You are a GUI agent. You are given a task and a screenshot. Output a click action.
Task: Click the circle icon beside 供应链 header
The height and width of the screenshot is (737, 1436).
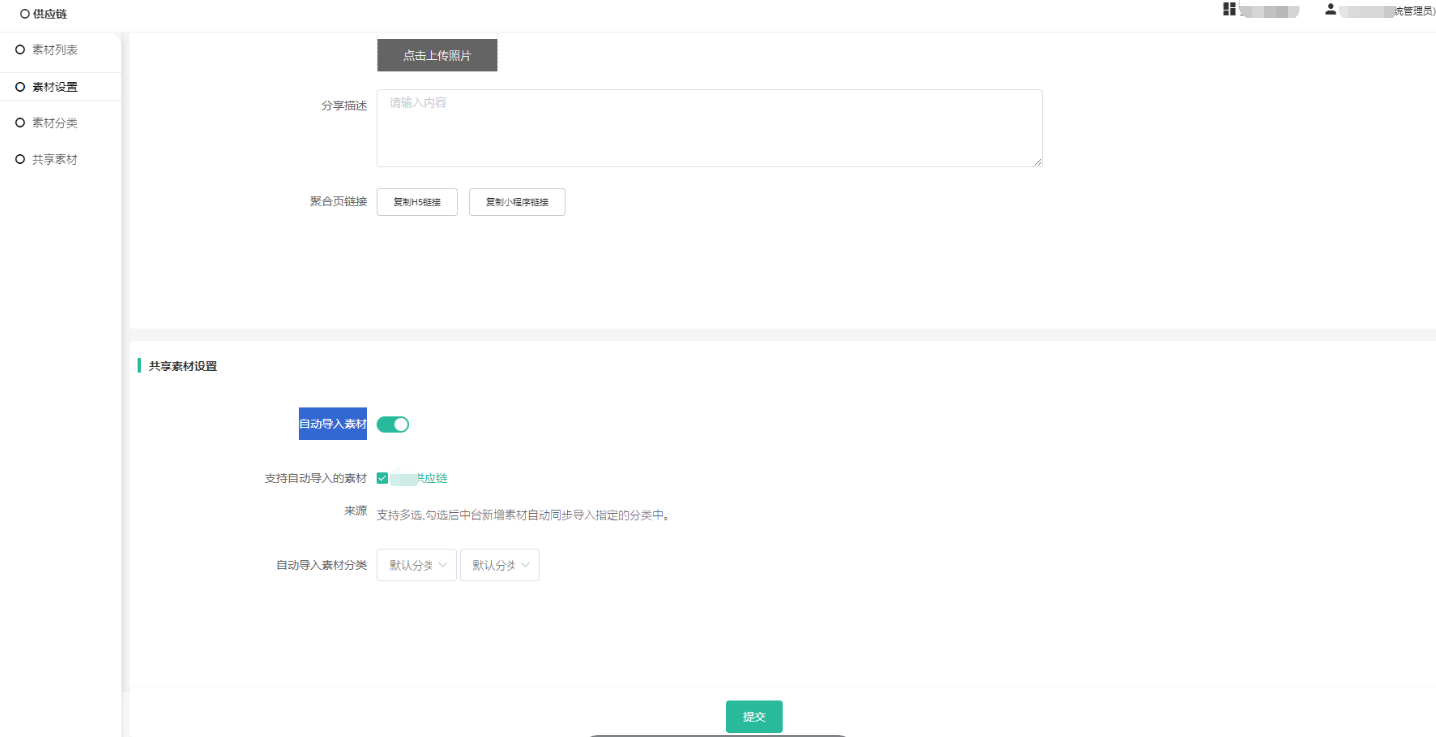coord(24,14)
